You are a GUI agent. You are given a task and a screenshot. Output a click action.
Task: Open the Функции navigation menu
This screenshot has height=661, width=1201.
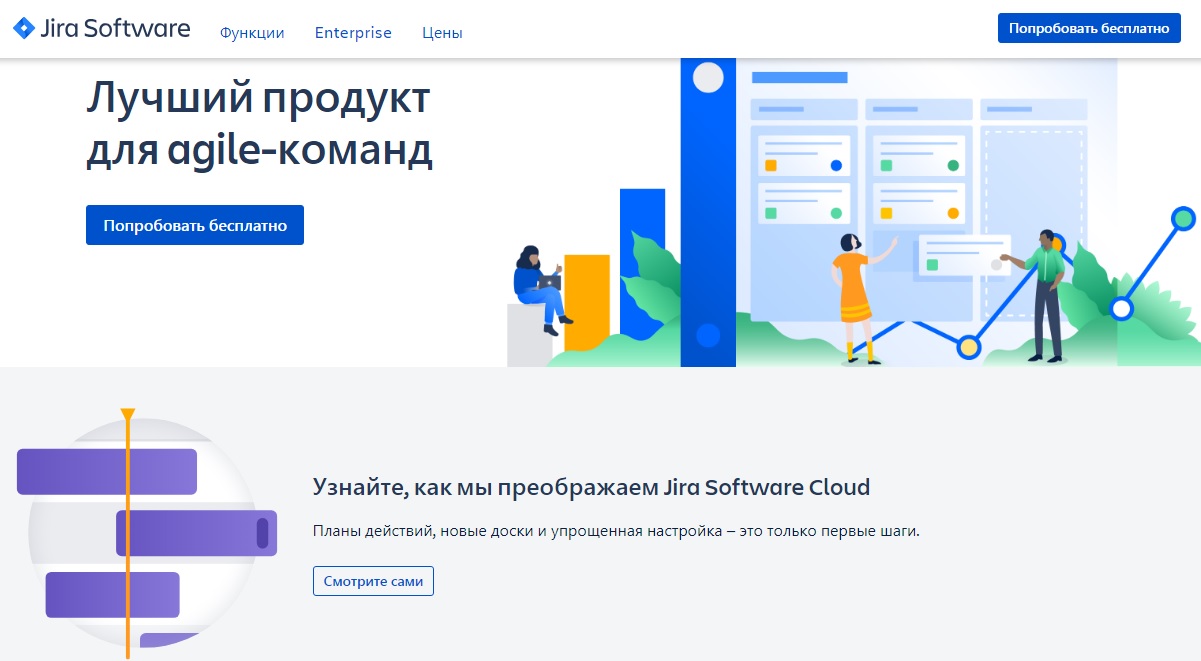click(254, 32)
